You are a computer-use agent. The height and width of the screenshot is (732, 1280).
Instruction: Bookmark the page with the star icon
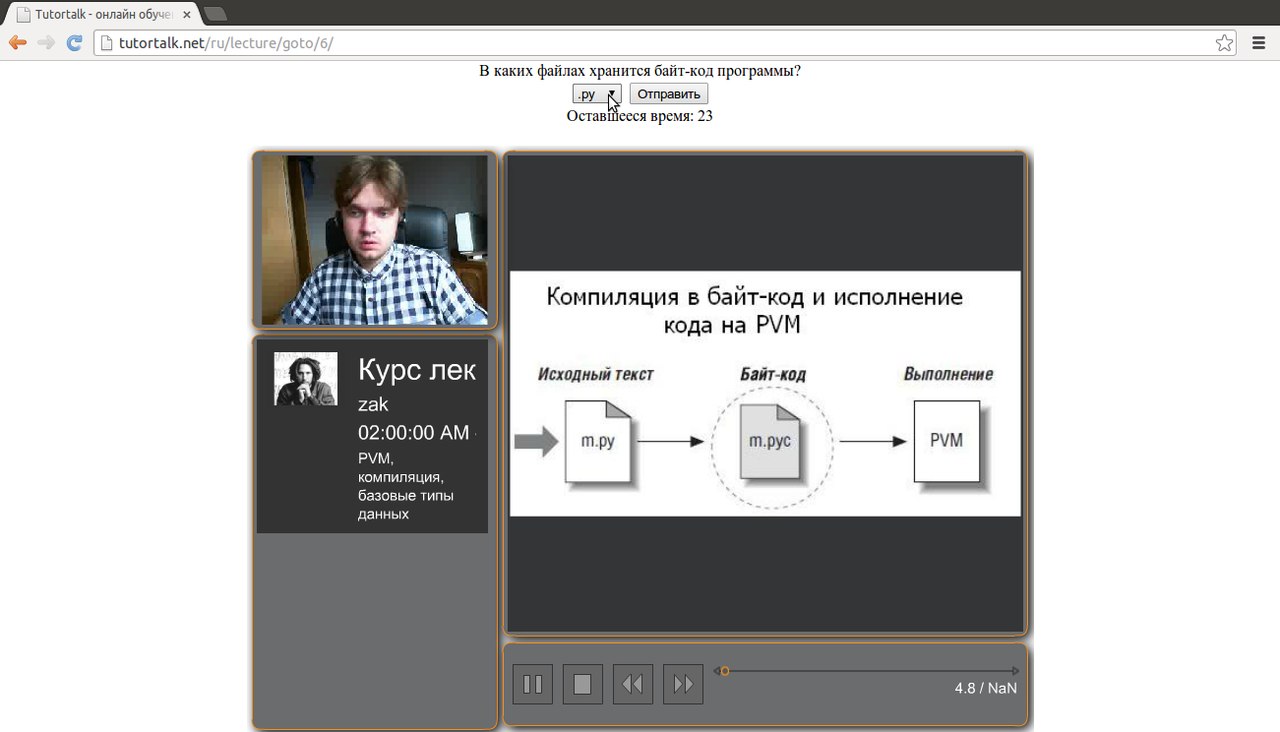pos(1224,43)
